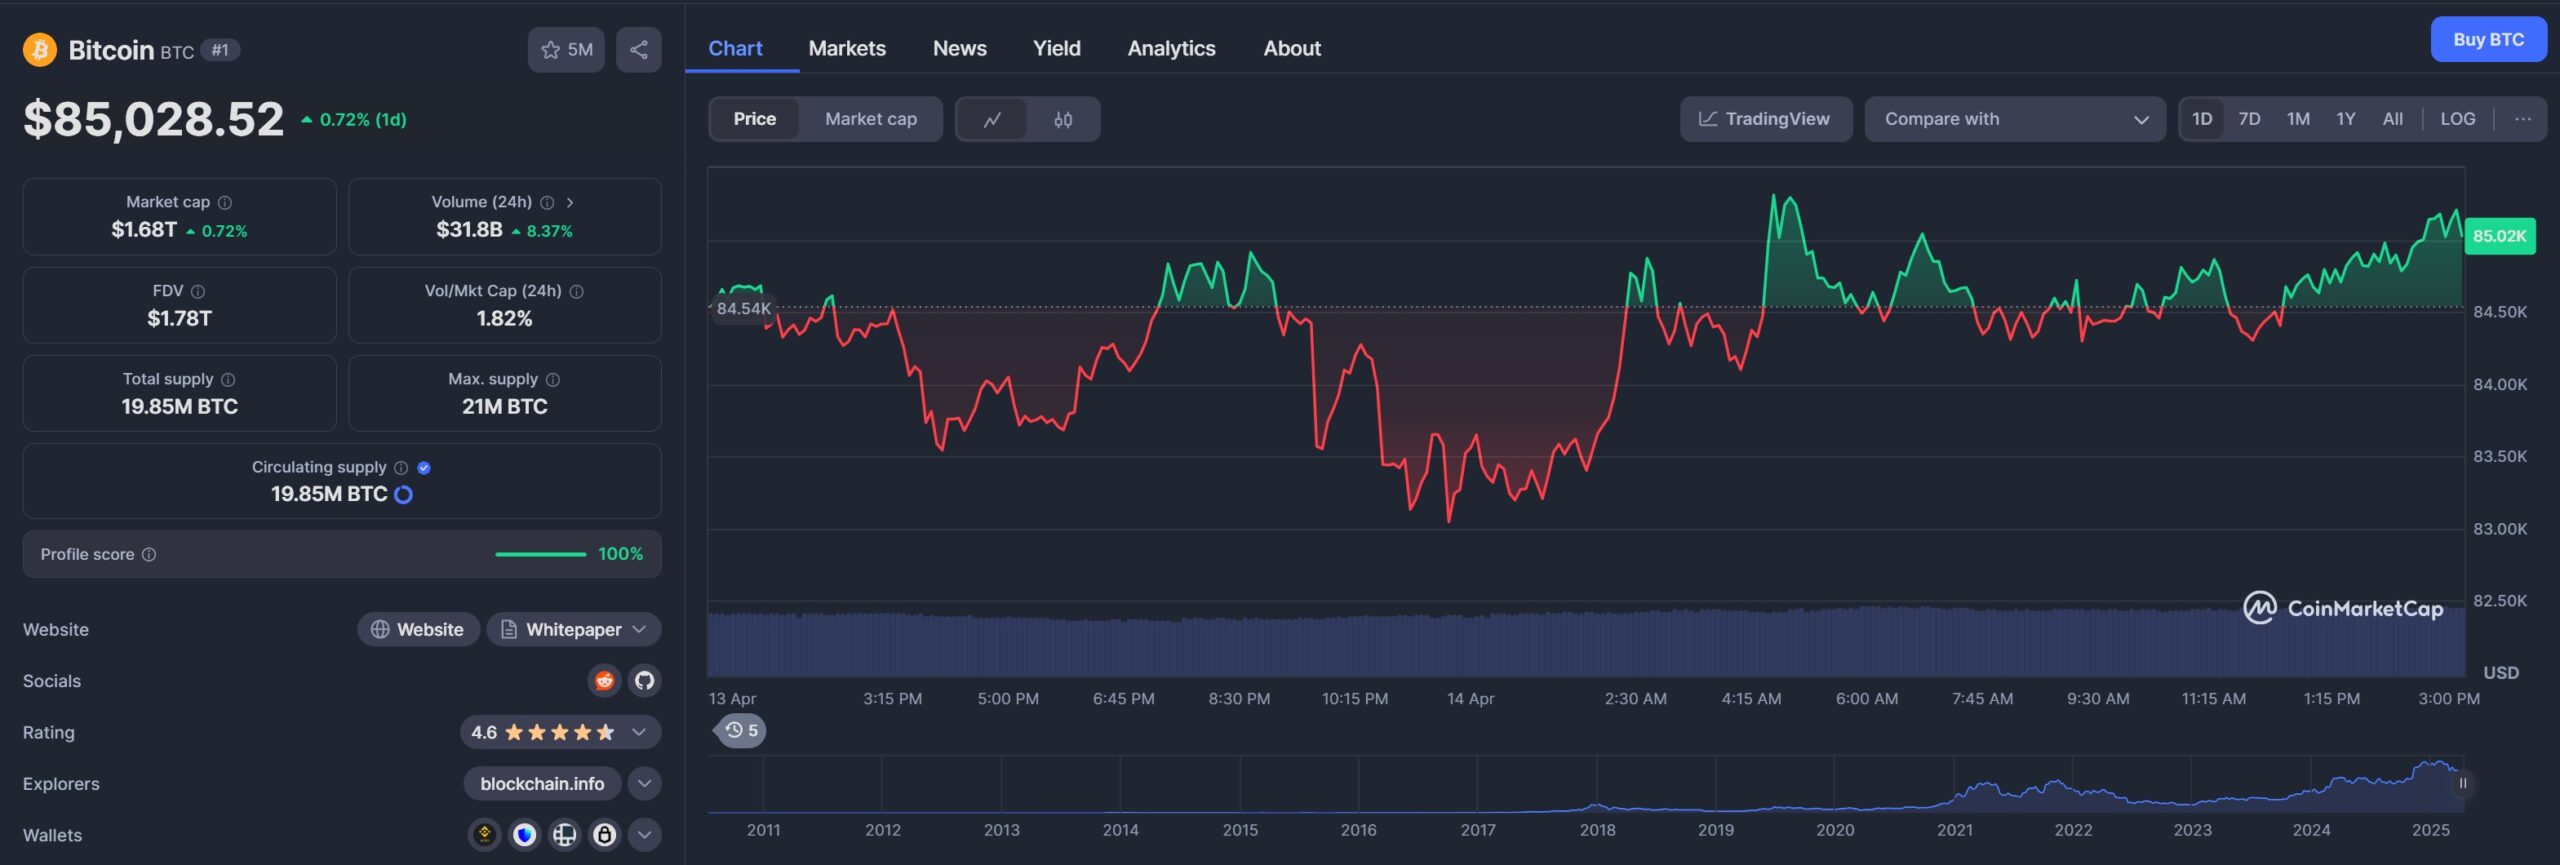Open Max. supply info tooltip icon

click(553, 379)
